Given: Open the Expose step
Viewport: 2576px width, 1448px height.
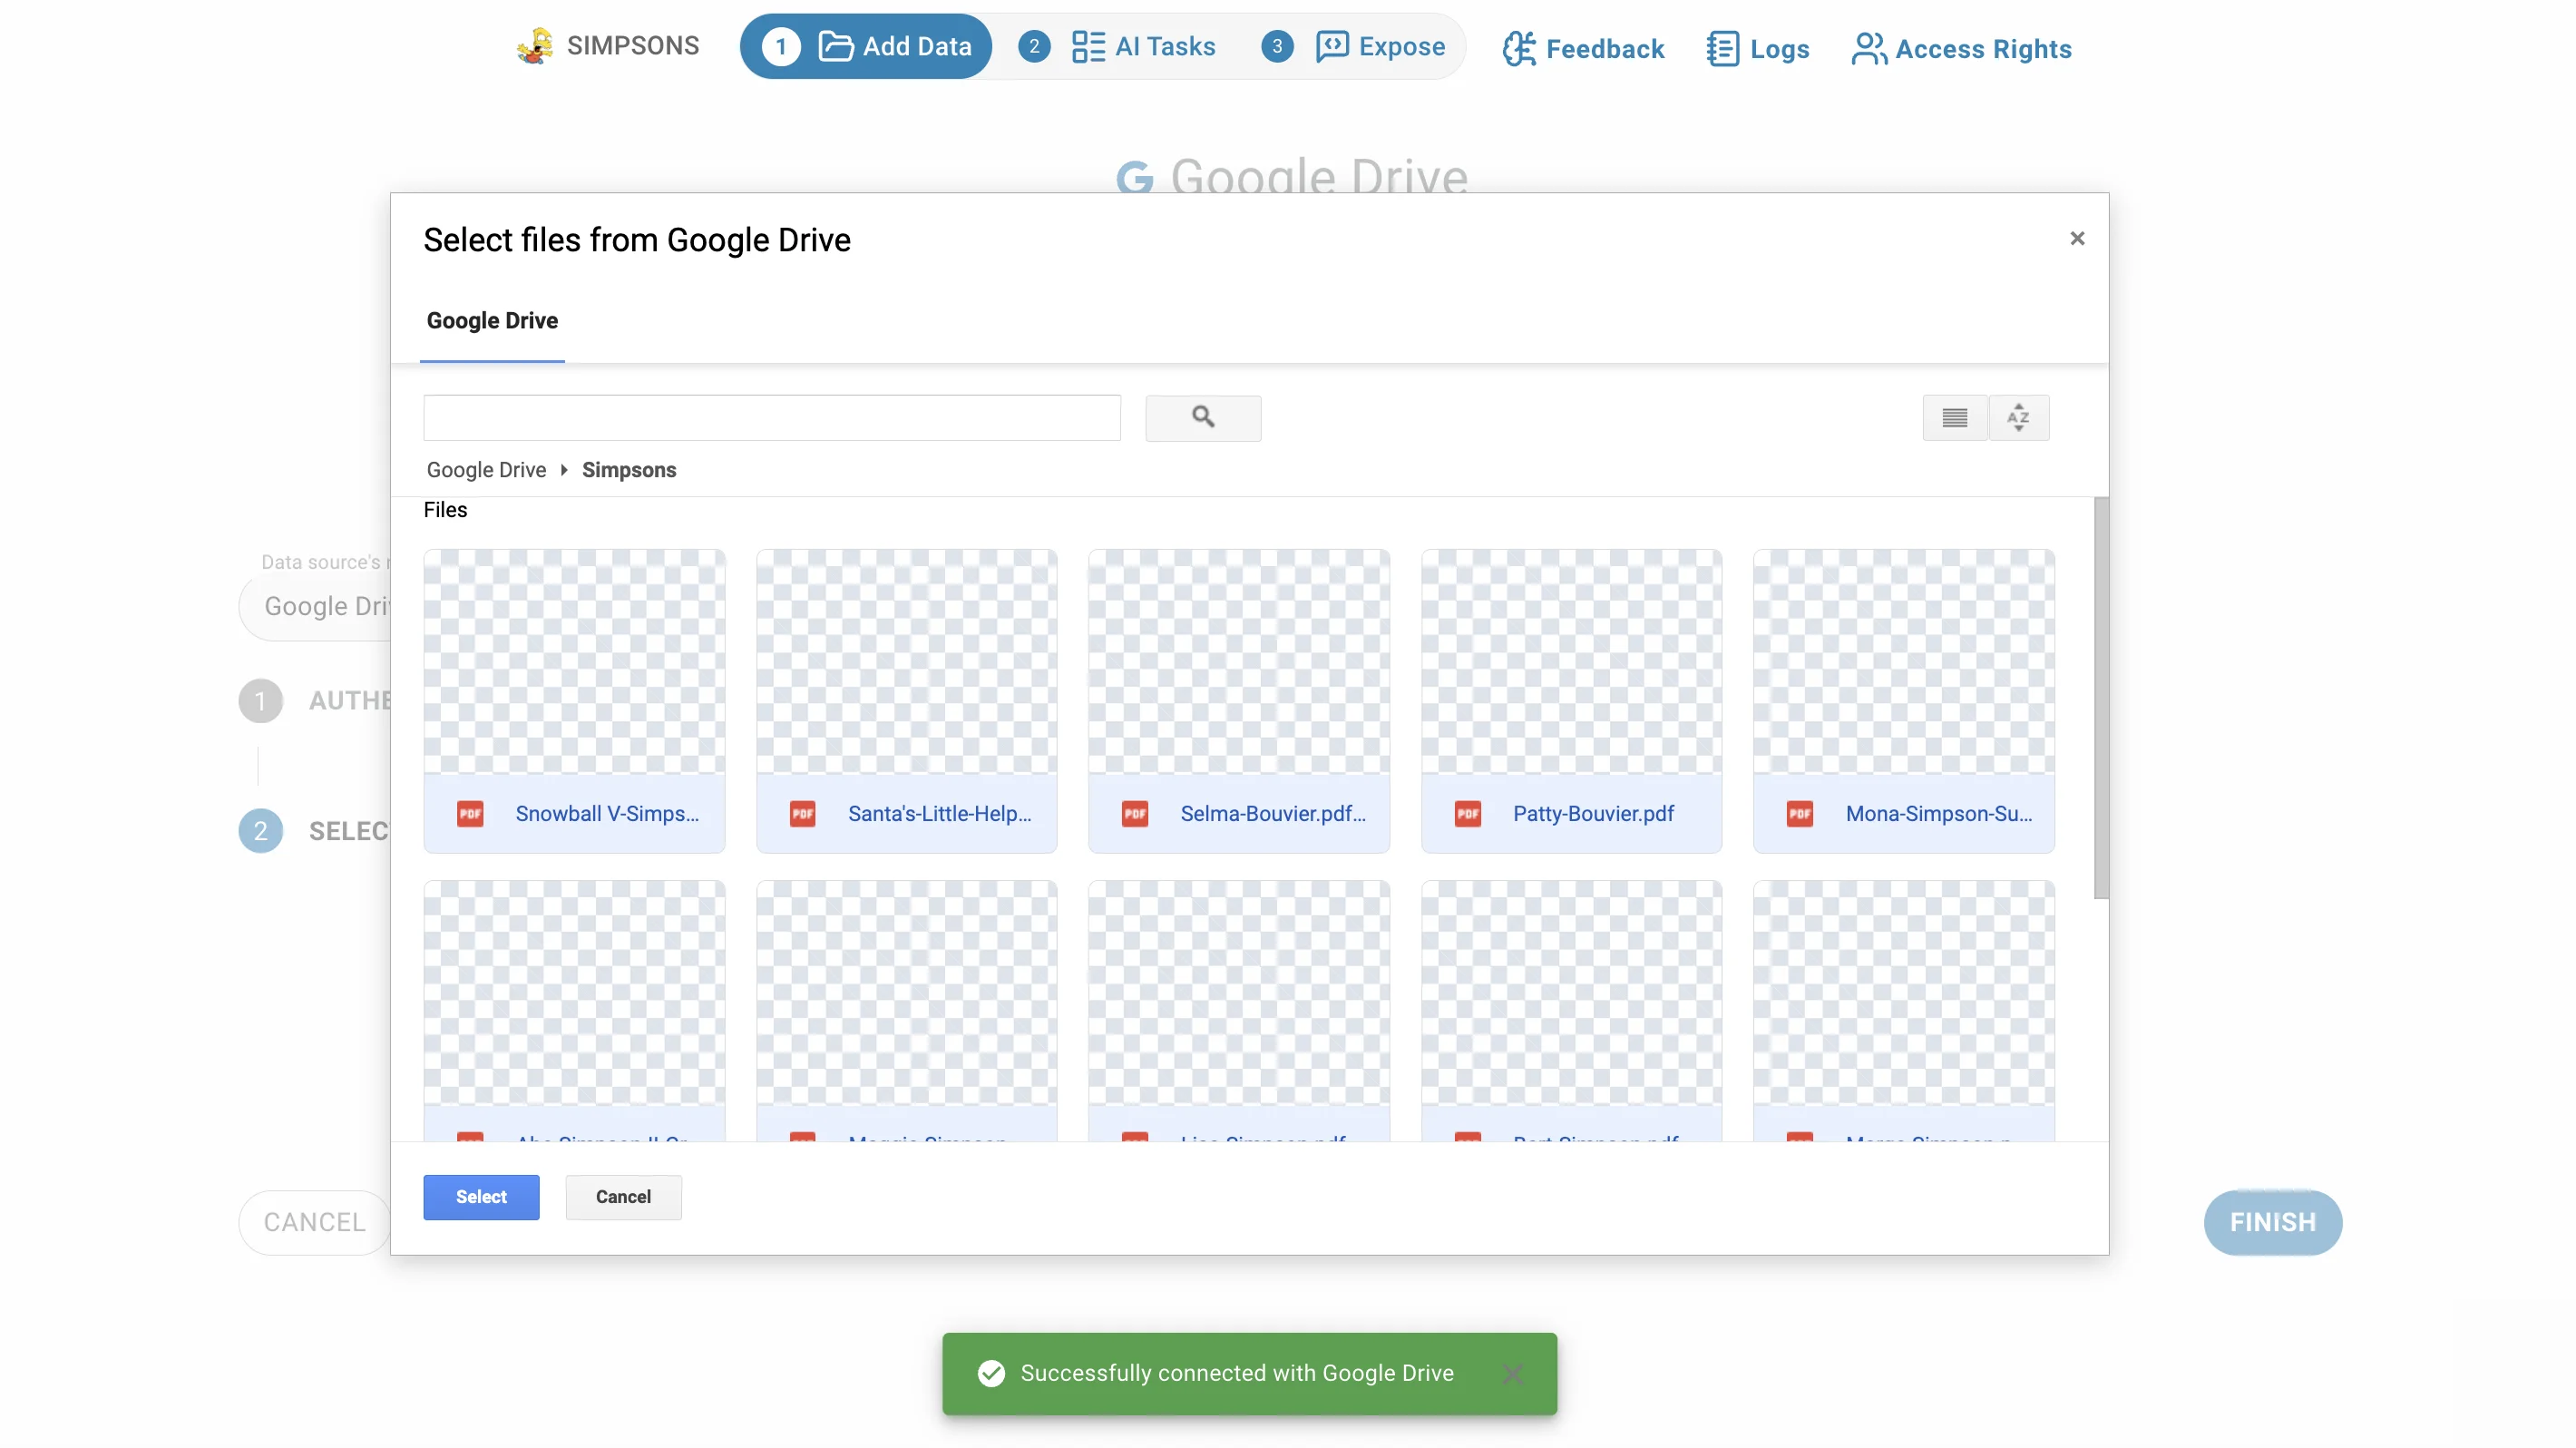Looking at the screenshot, I should pyautogui.click(x=1354, y=46).
